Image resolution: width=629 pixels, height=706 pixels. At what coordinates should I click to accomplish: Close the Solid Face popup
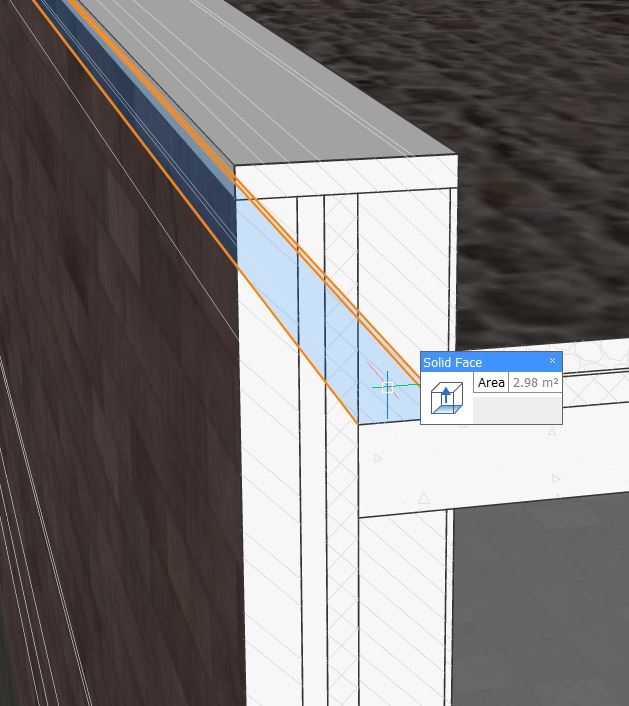[552, 361]
